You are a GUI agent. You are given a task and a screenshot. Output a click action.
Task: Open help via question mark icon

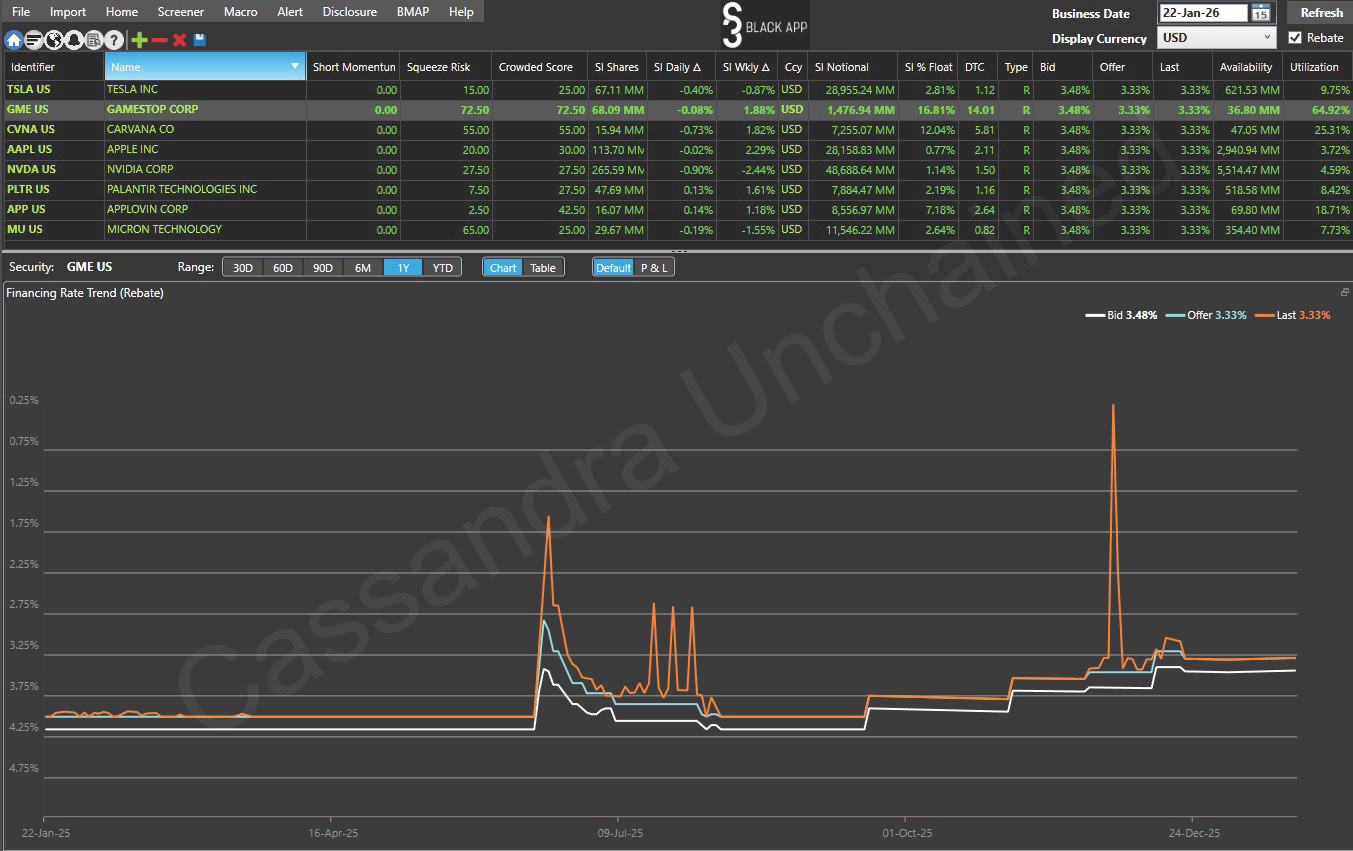tap(114, 40)
